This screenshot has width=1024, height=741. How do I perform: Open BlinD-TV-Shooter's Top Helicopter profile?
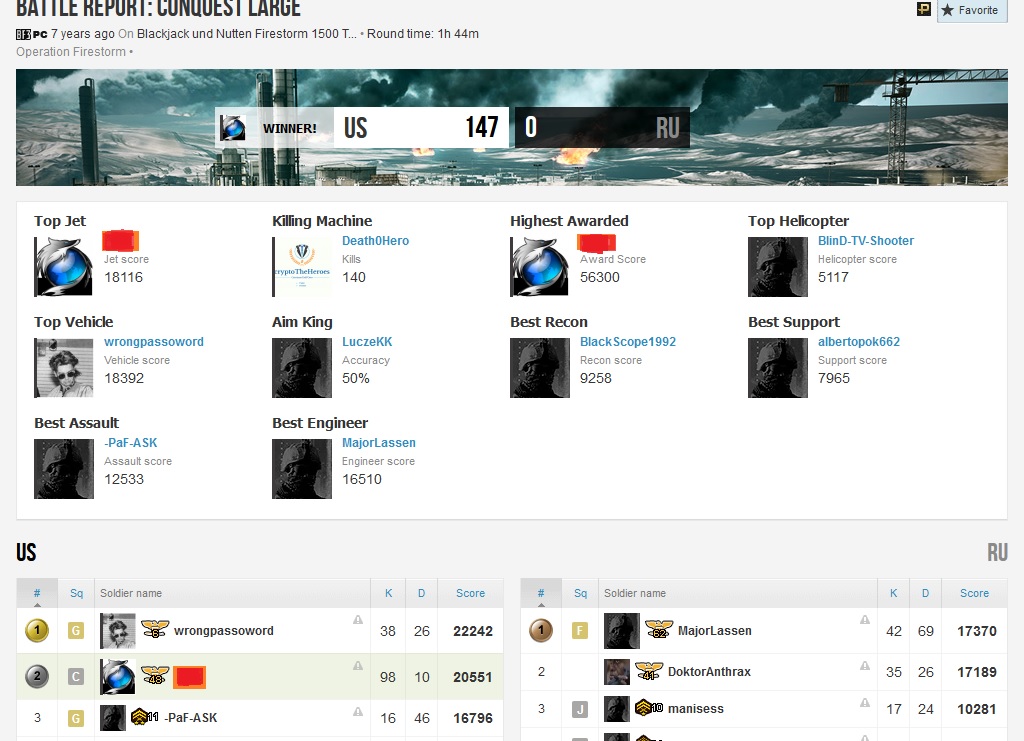tap(865, 241)
